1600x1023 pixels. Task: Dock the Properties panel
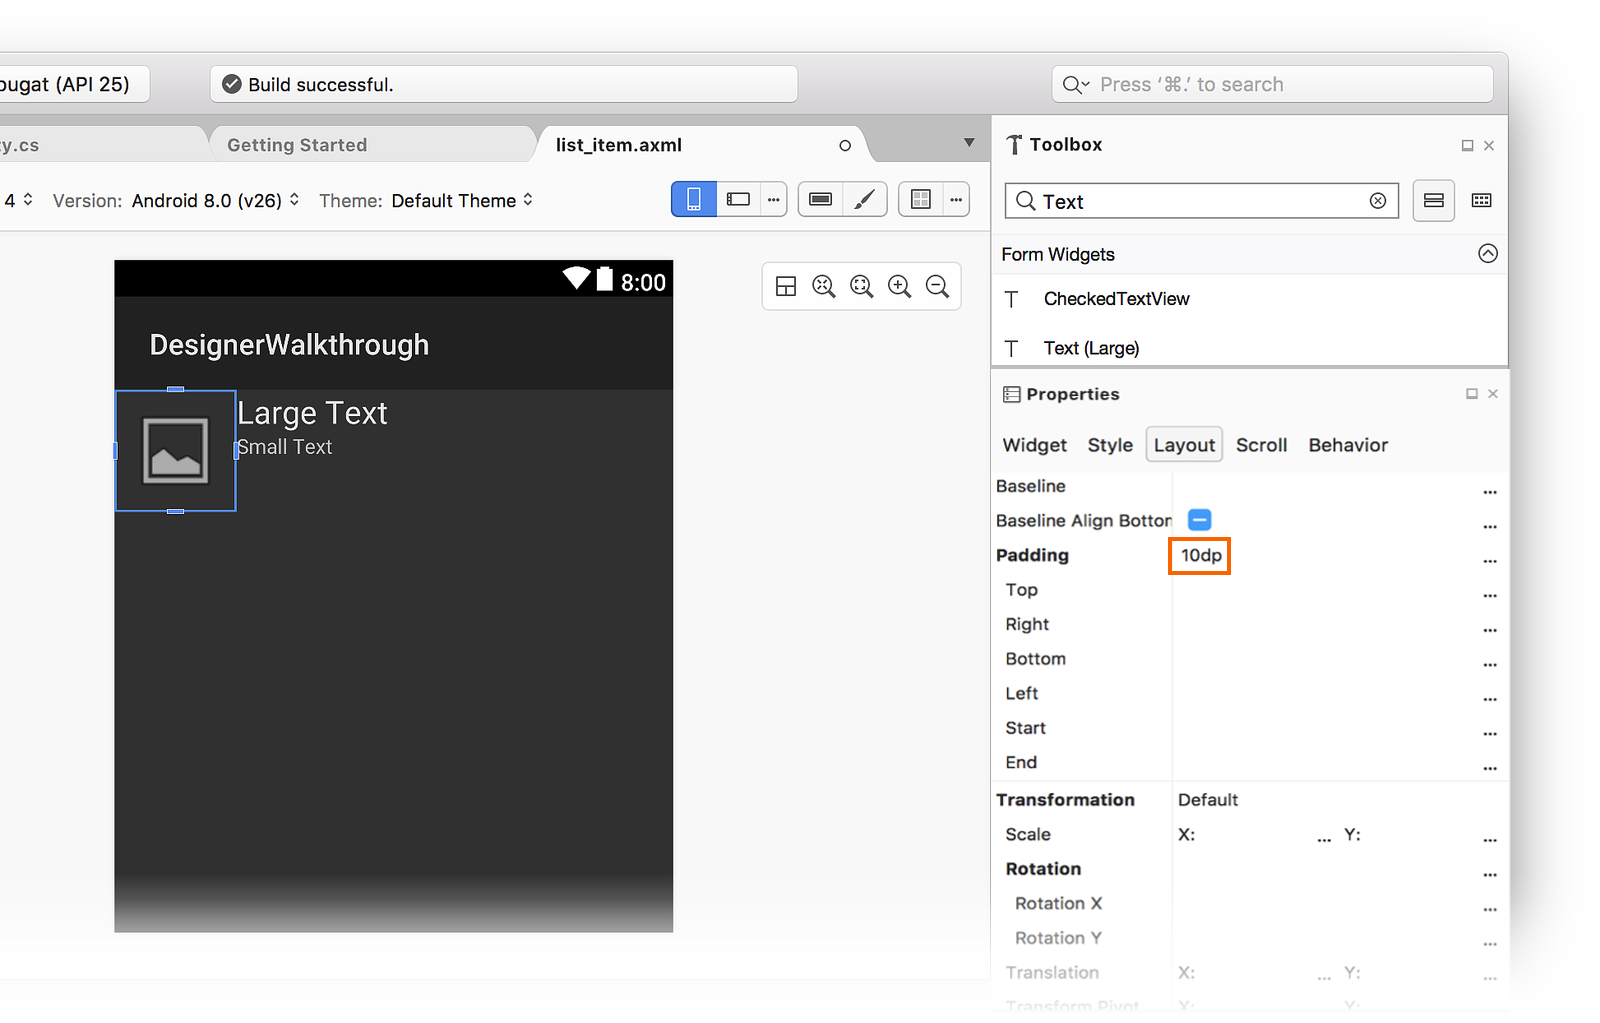point(1471,394)
